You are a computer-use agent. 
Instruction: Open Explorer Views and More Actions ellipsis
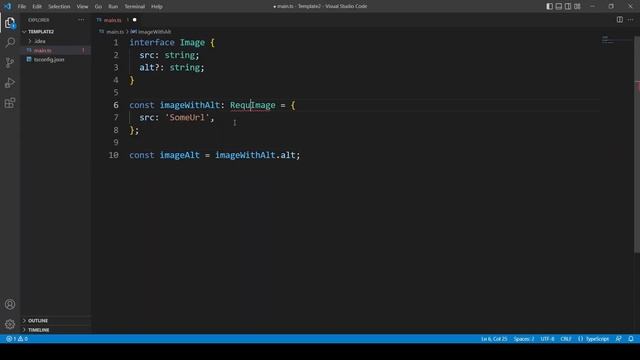(81, 20)
